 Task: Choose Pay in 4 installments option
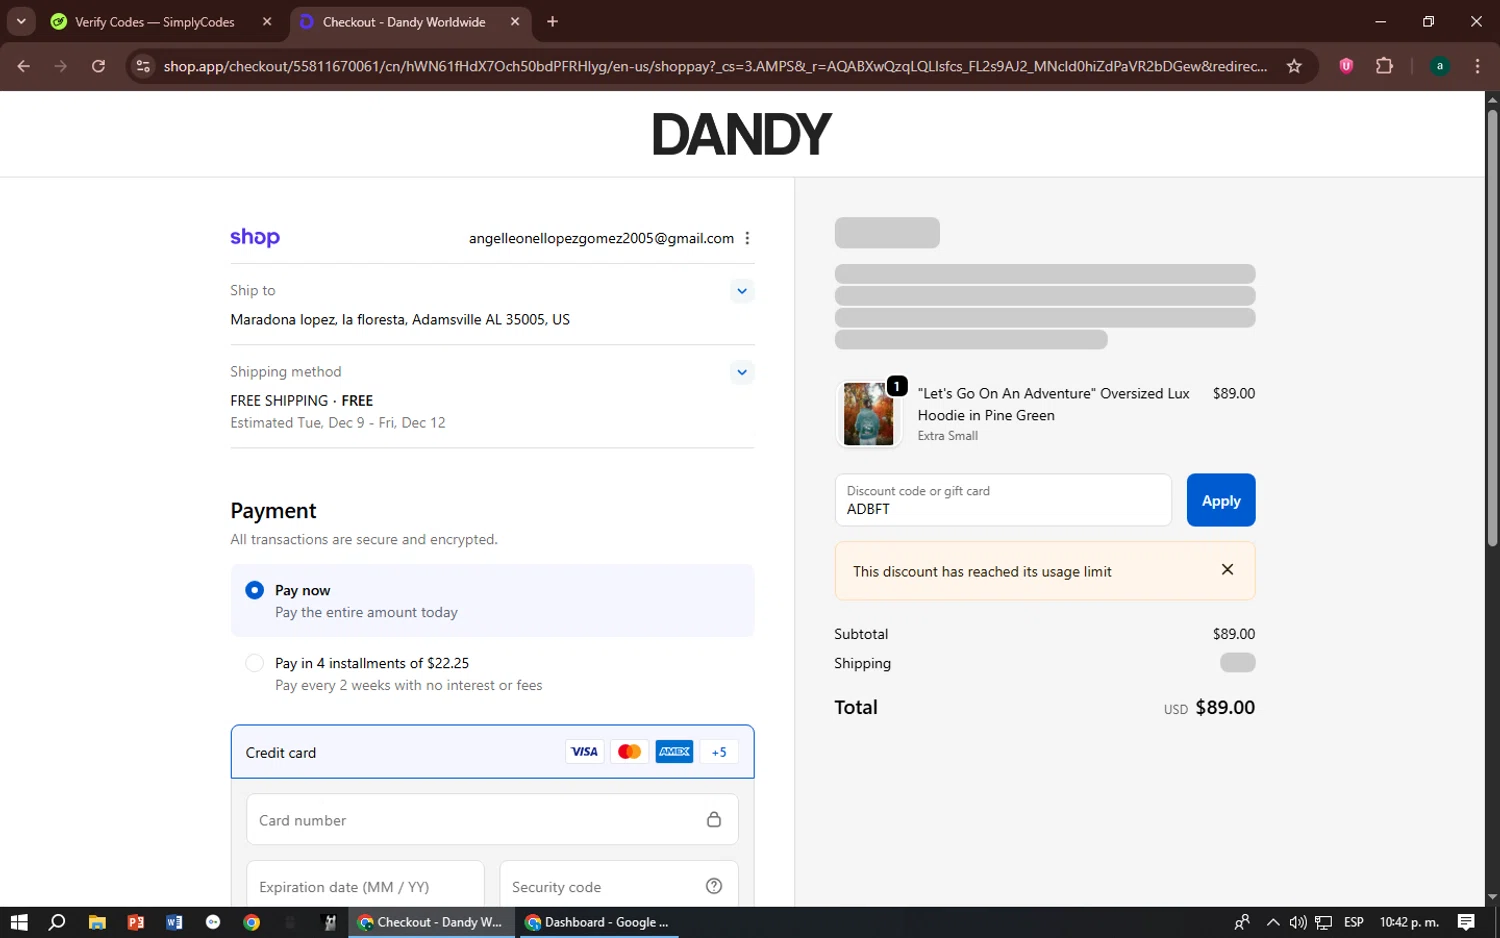click(x=254, y=663)
